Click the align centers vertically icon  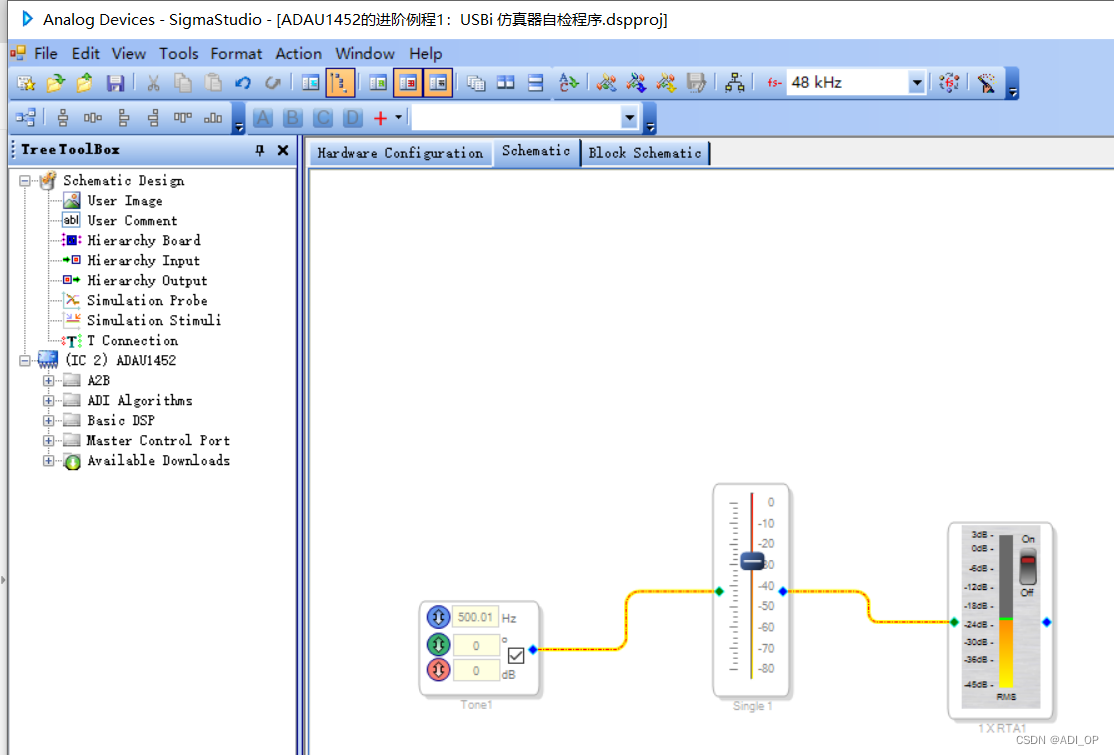tap(63, 118)
